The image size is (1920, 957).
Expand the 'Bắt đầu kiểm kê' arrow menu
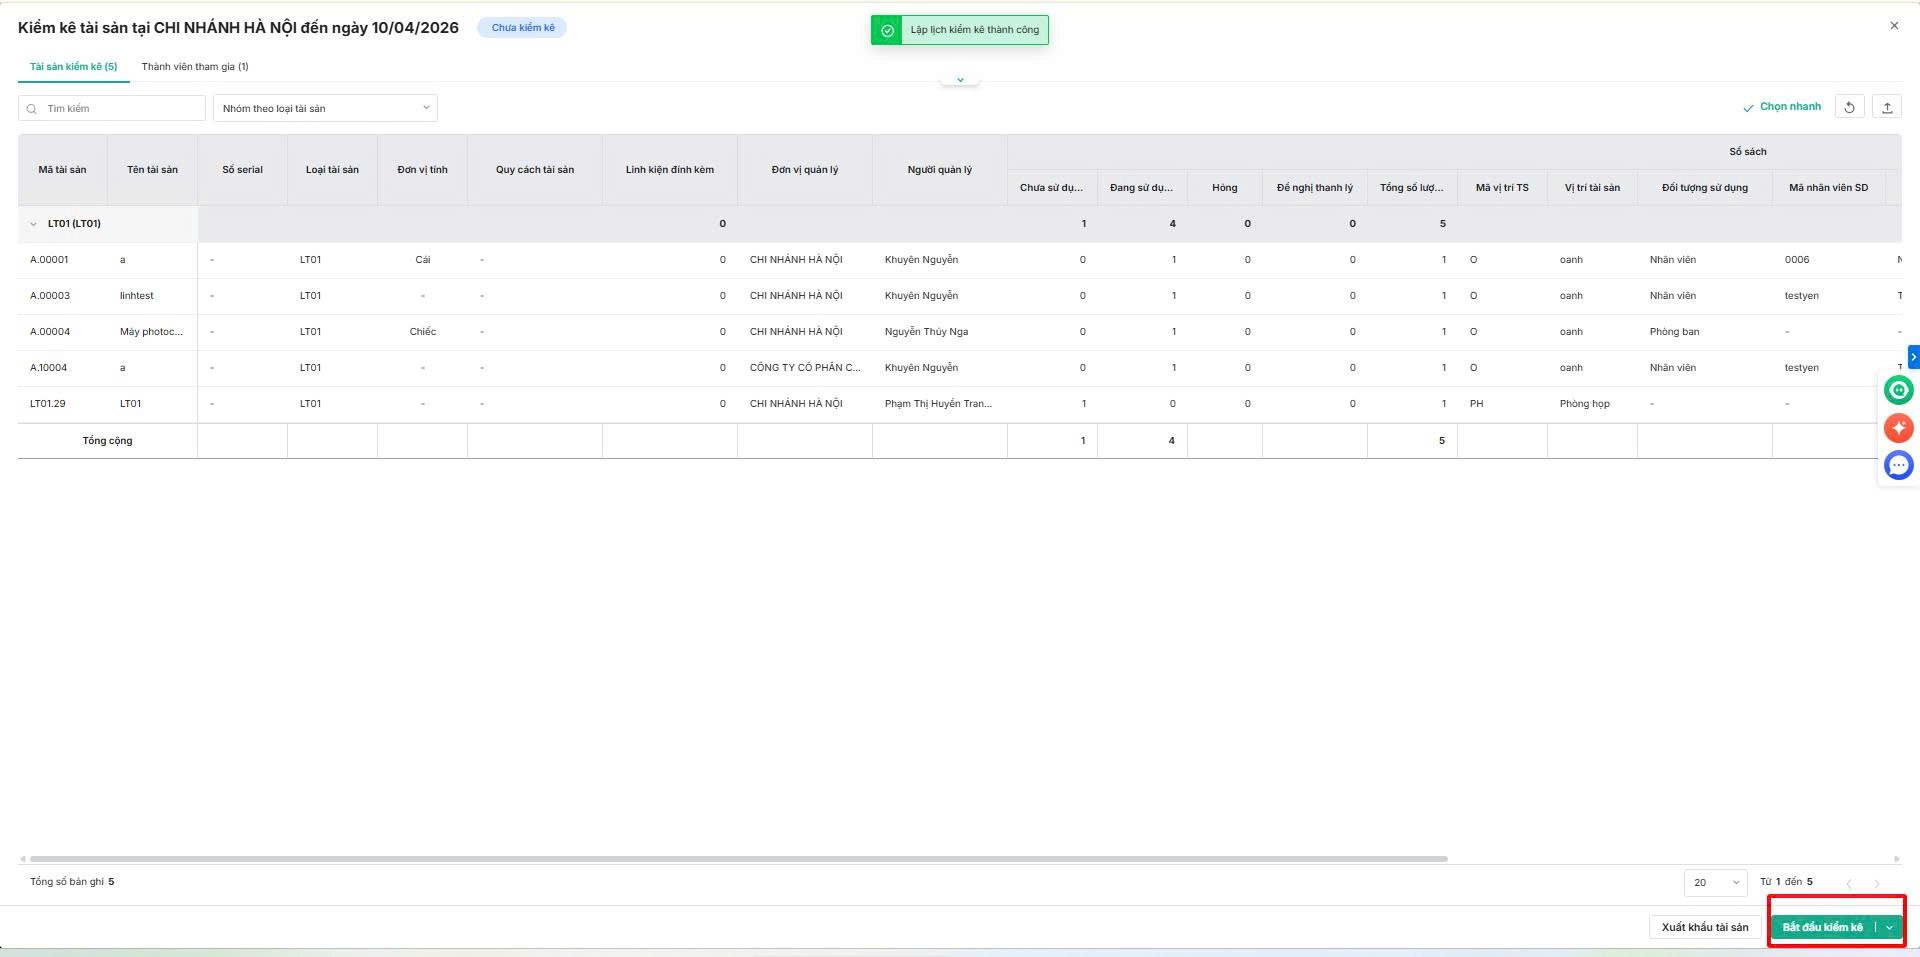point(1889,928)
